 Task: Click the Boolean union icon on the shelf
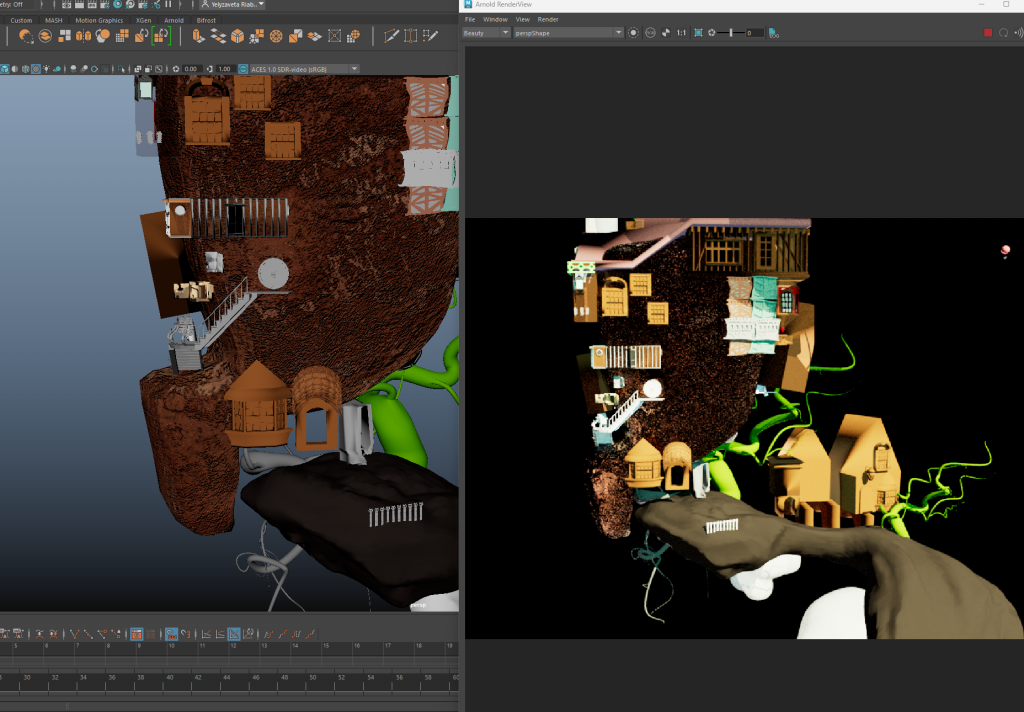(26, 36)
